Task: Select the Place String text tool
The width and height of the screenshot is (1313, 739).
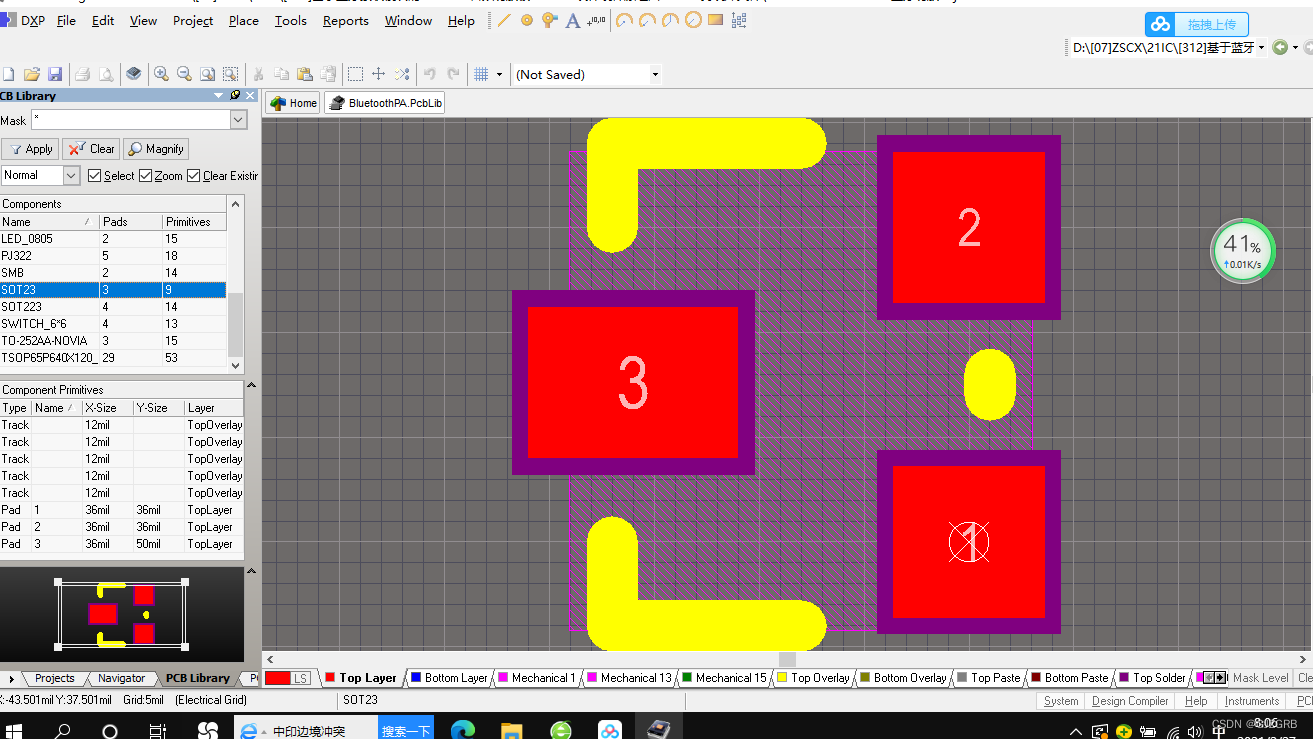Action: click(573, 20)
